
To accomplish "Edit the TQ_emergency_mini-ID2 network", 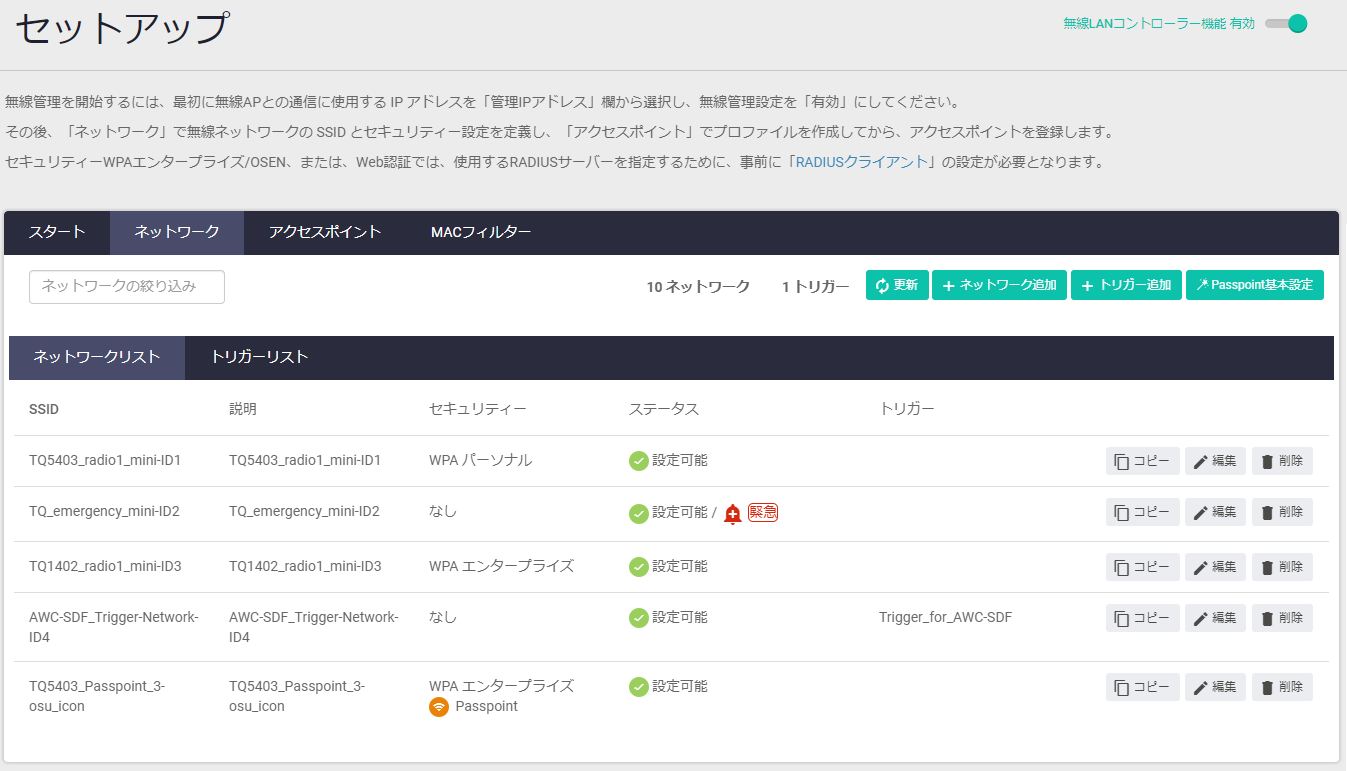I will coord(1215,512).
